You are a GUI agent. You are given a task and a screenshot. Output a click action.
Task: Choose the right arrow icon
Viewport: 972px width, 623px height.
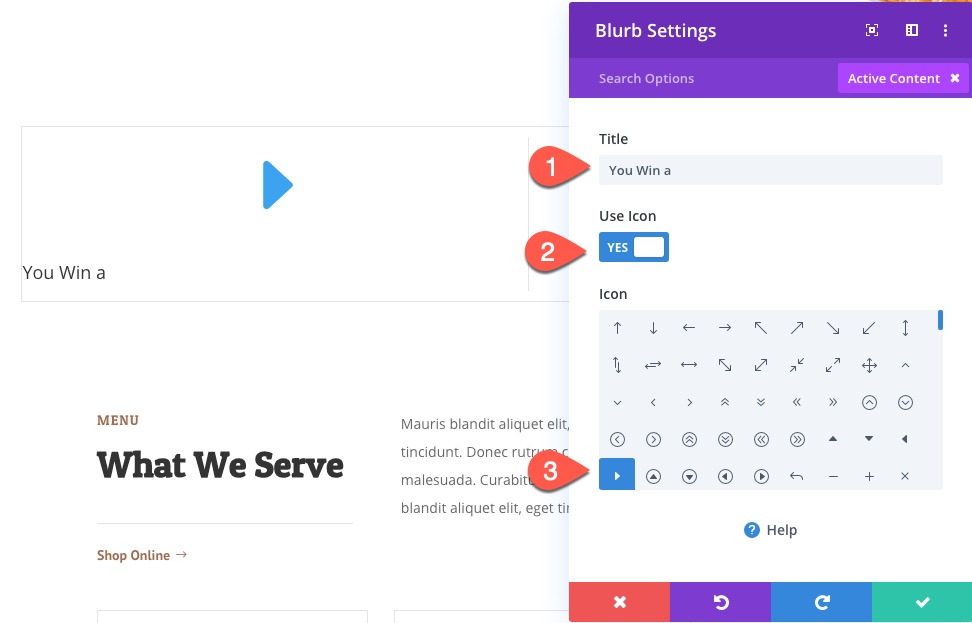(725, 328)
